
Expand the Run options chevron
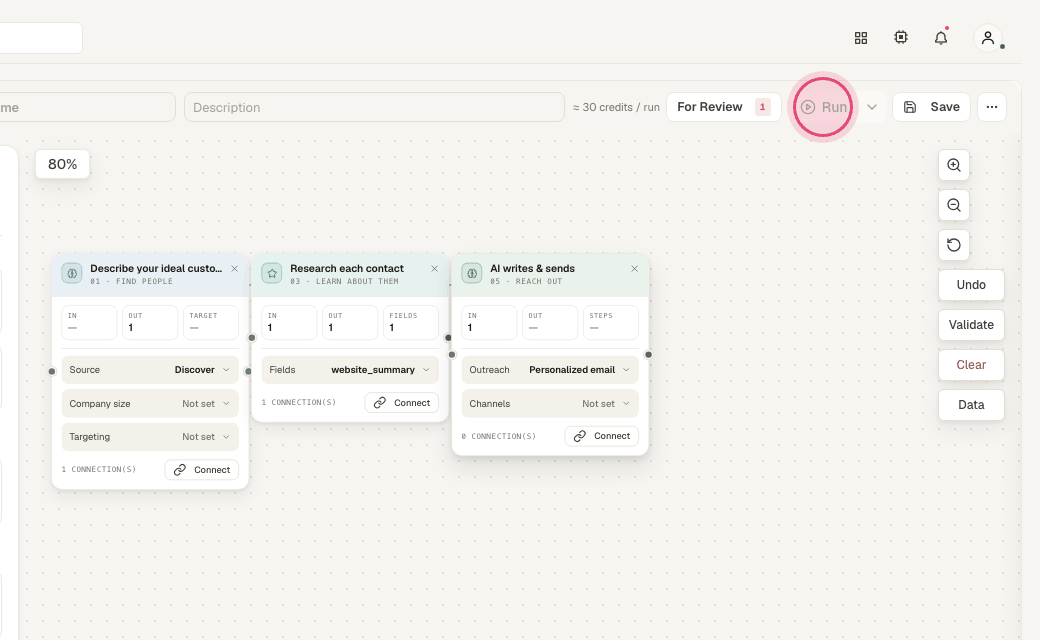pos(872,107)
